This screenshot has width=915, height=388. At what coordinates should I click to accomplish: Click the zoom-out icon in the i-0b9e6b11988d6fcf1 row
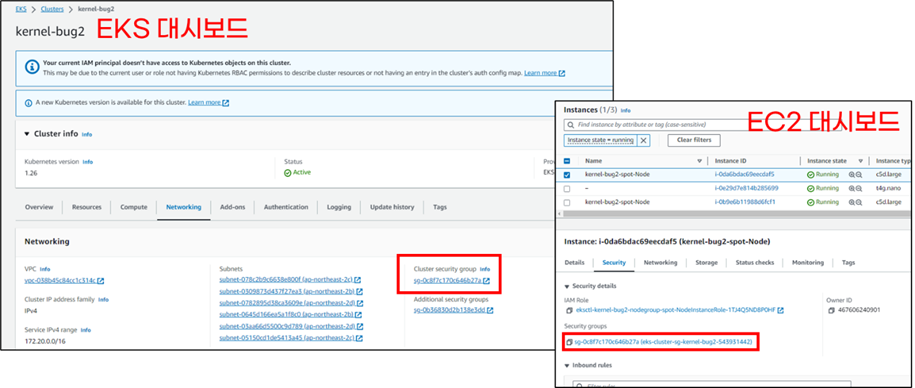pyautogui.click(x=859, y=202)
